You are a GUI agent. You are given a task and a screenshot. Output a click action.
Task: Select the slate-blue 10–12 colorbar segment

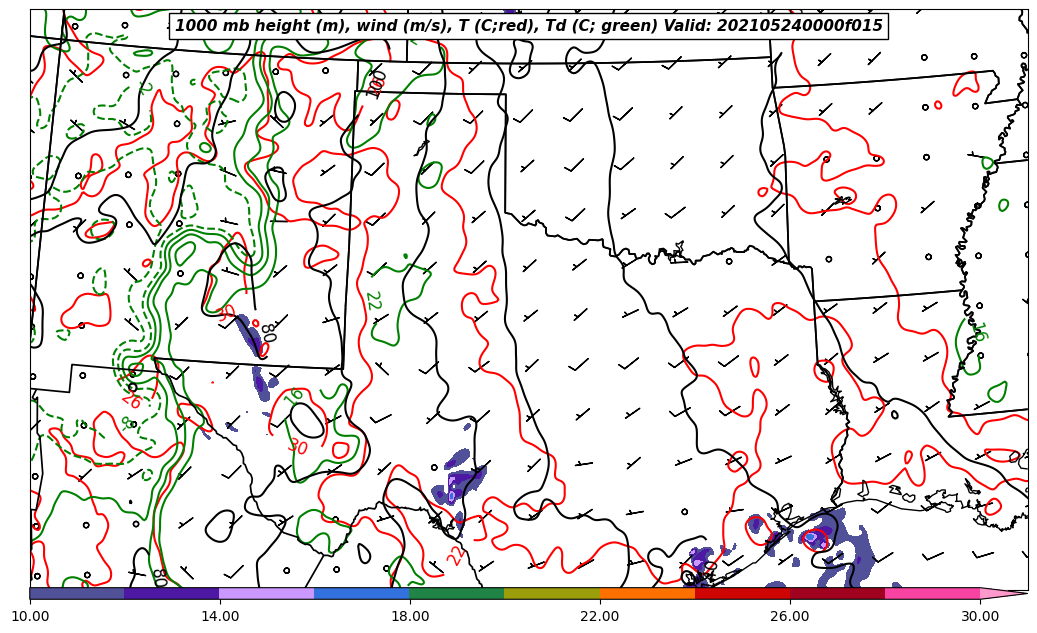pyautogui.click(x=77, y=593)
